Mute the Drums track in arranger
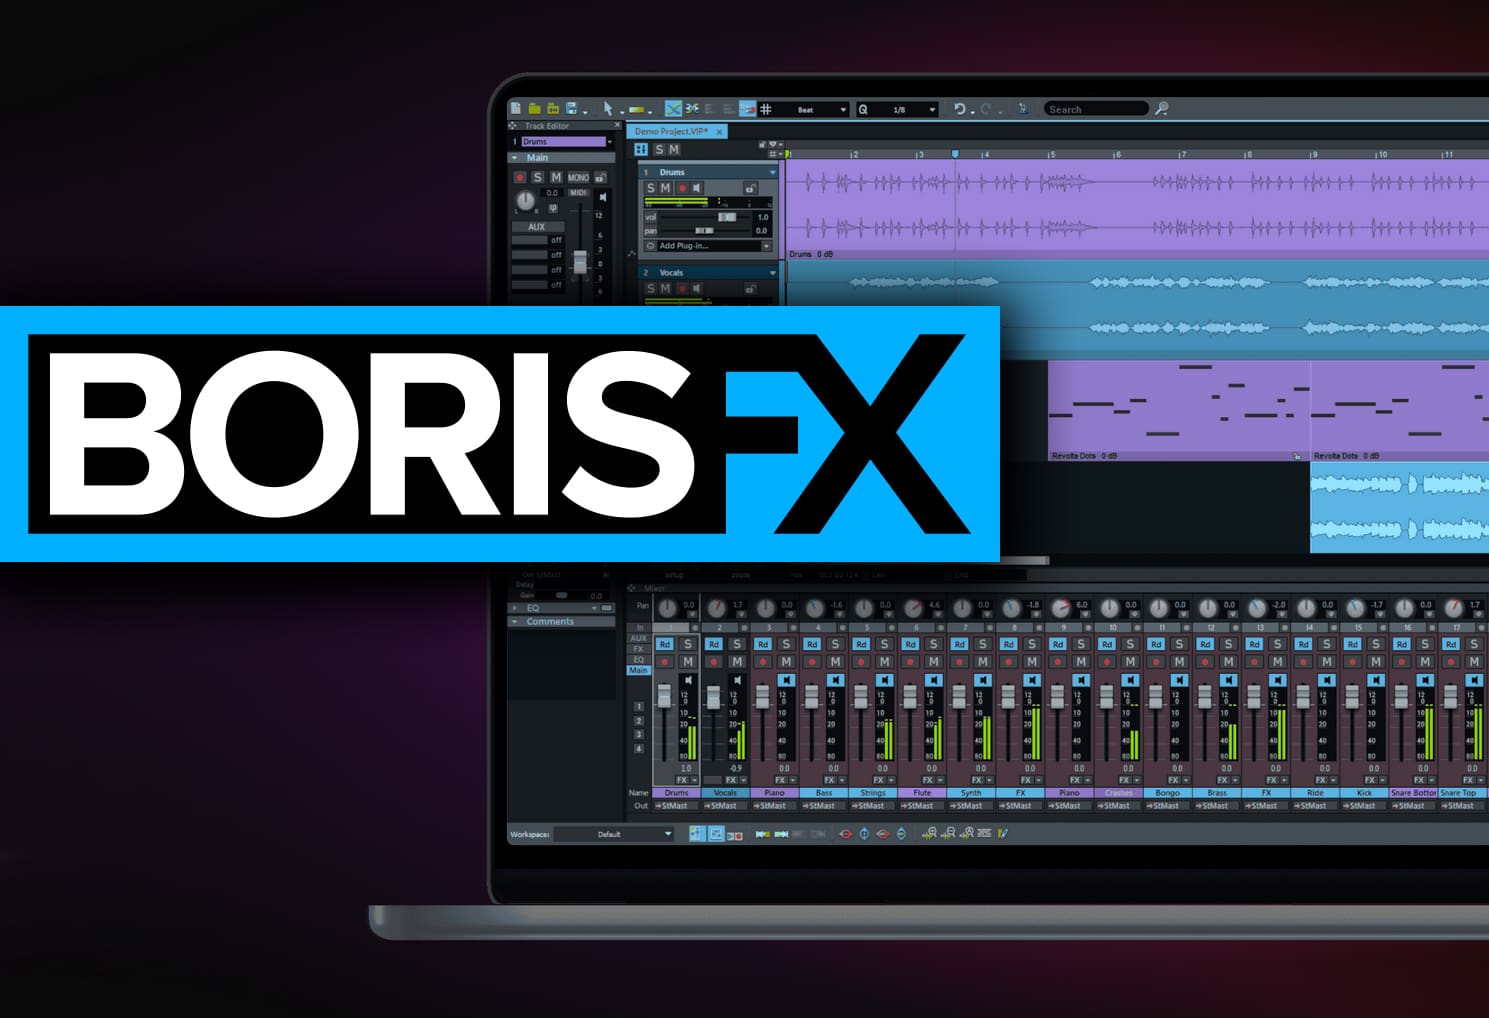Image resolution: width=1489 pixels, height=1018 pixels. (x=665, y=188)
